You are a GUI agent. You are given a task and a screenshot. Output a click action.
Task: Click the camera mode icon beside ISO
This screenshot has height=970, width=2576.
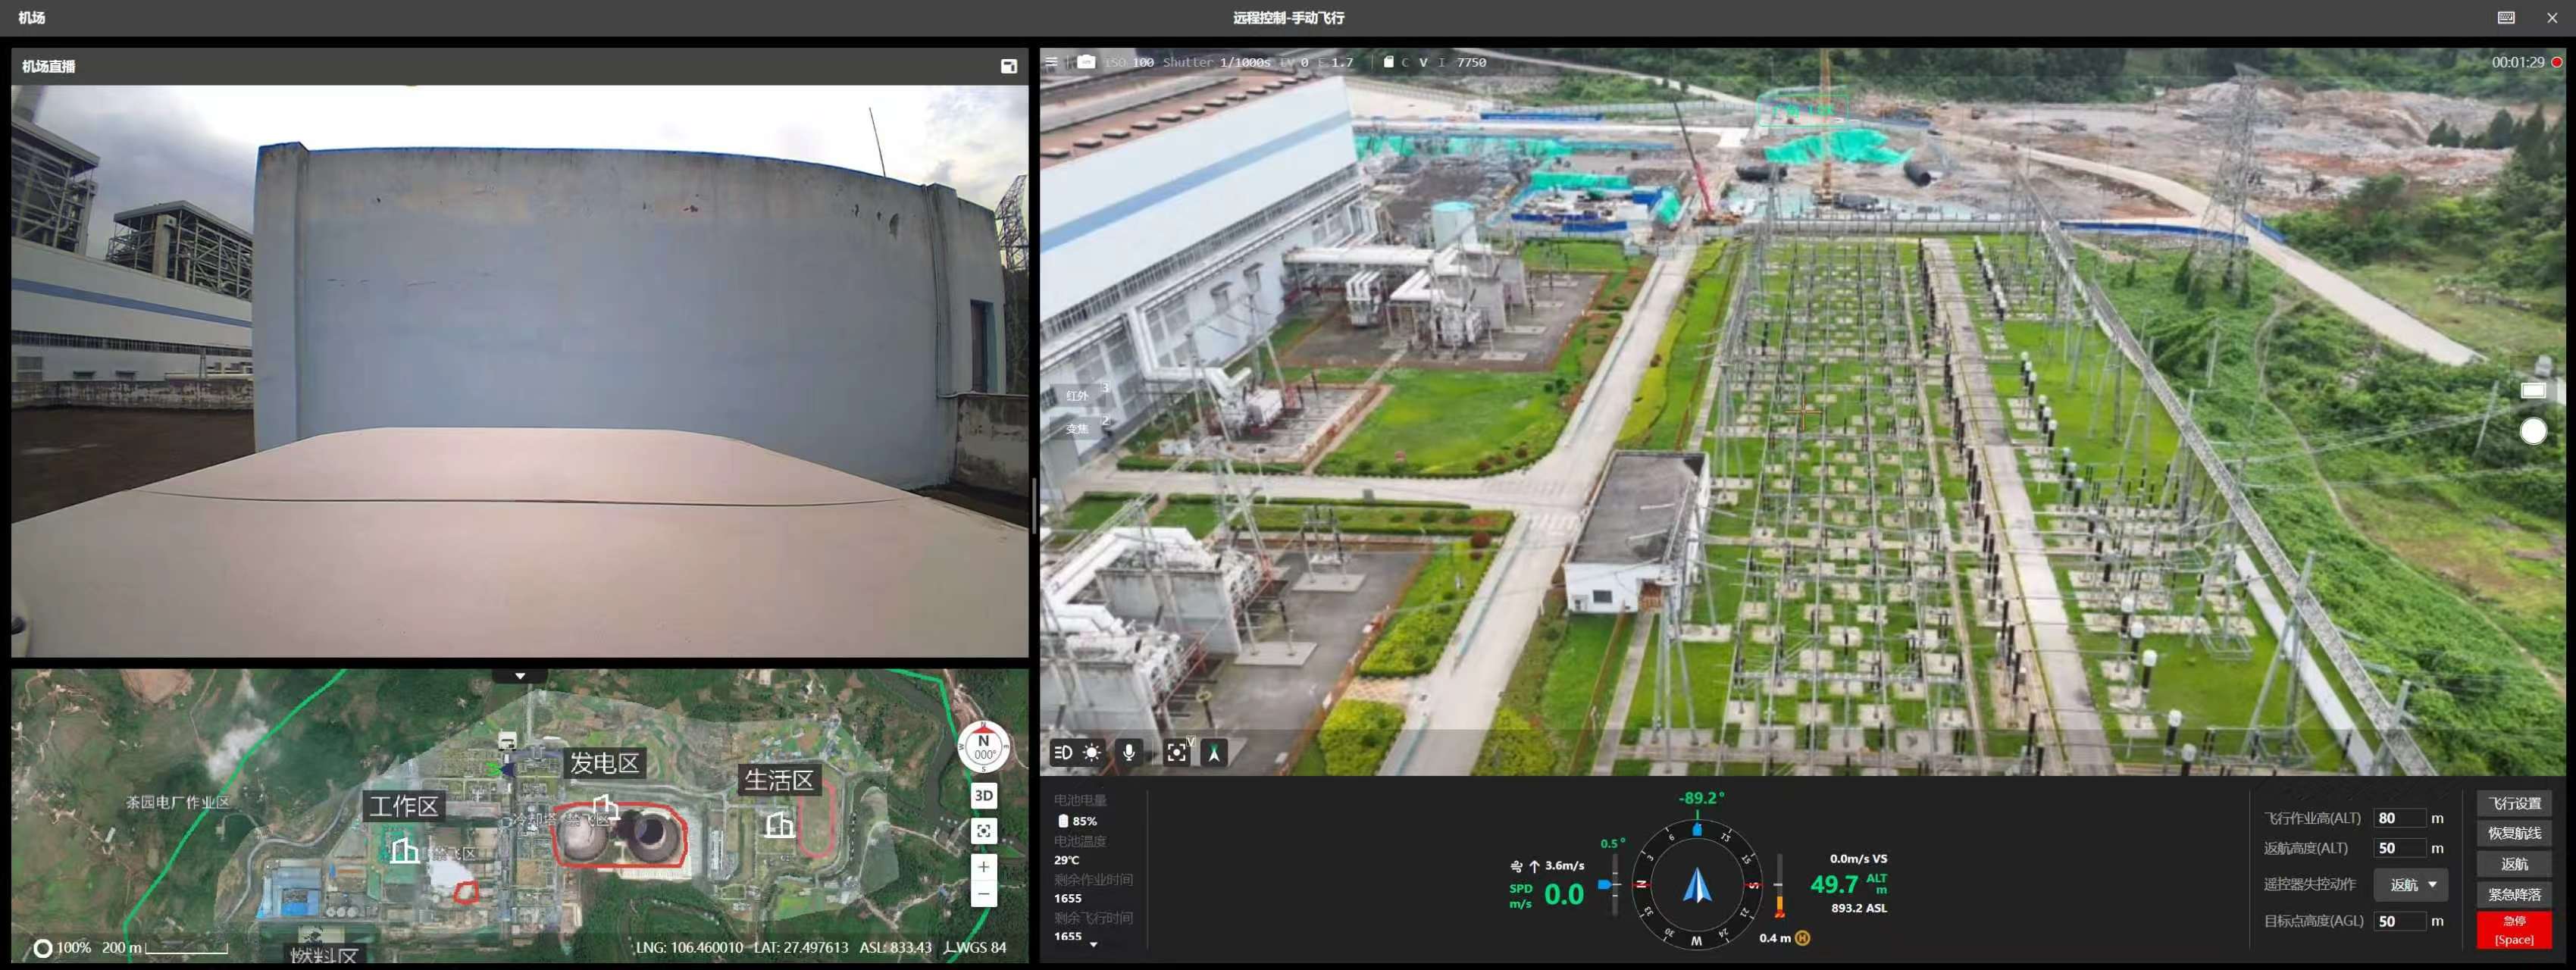tap(1086, 62)
